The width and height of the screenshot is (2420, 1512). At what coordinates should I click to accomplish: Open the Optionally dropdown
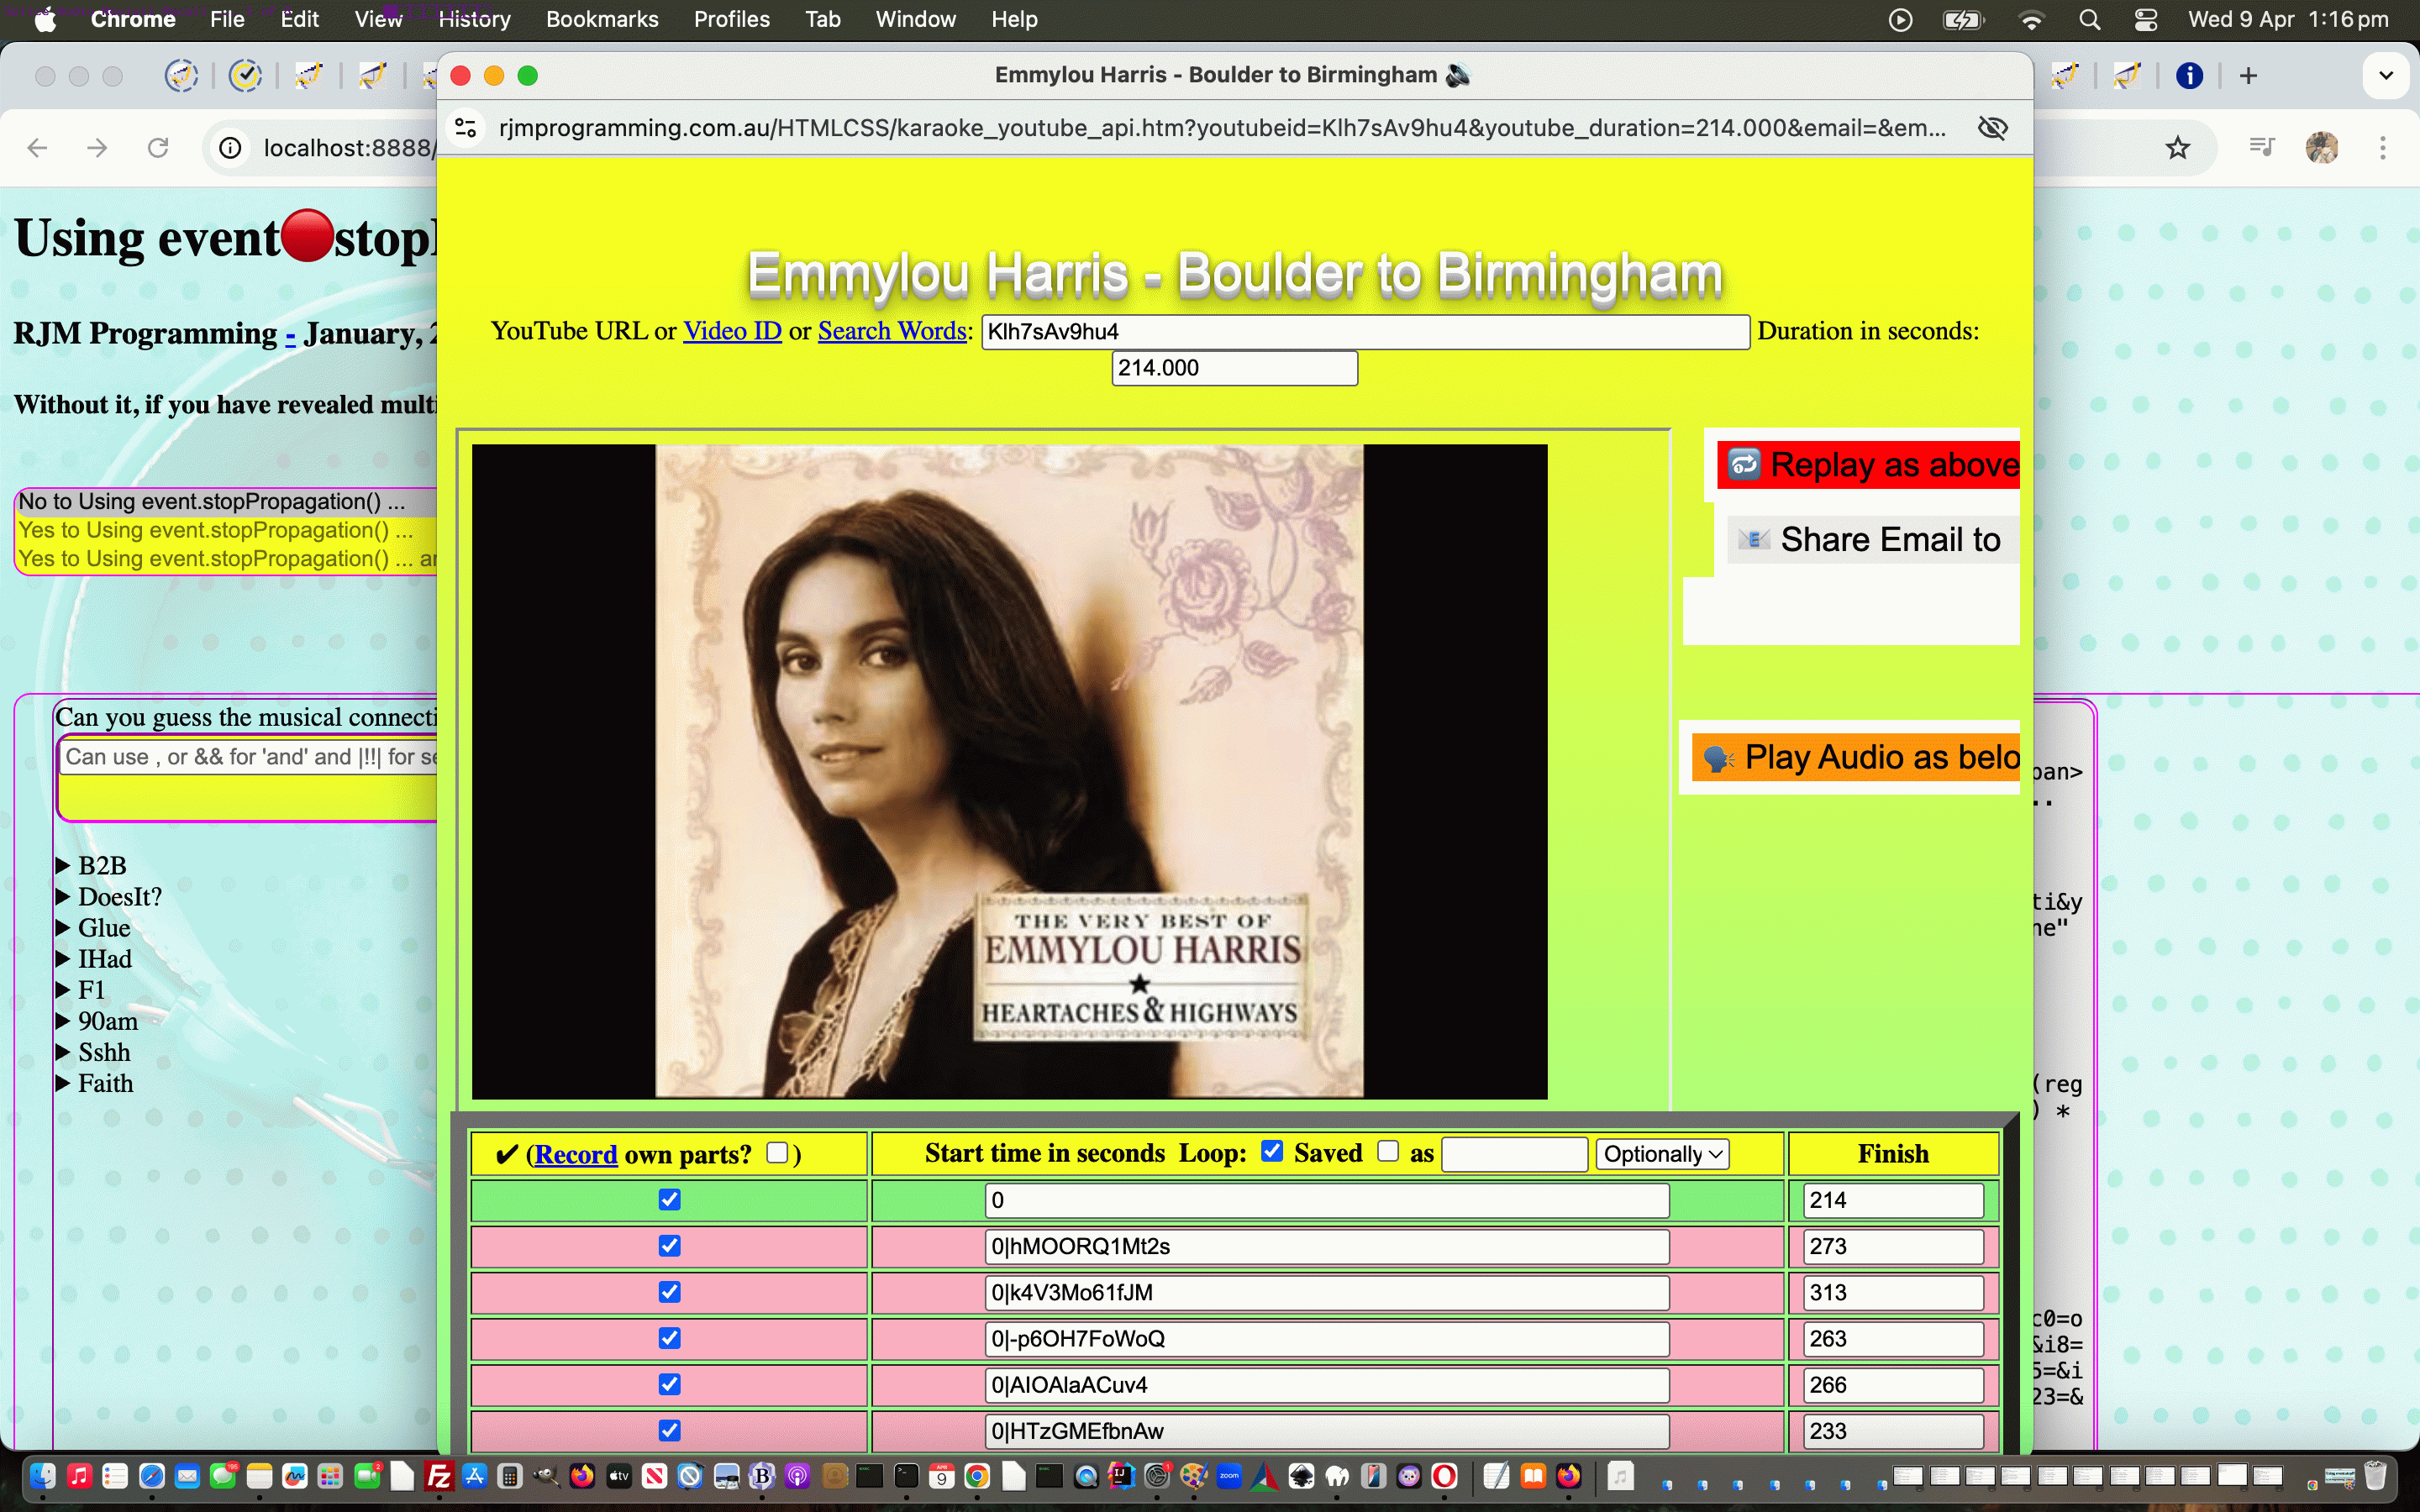(x=1662, y=1154)
